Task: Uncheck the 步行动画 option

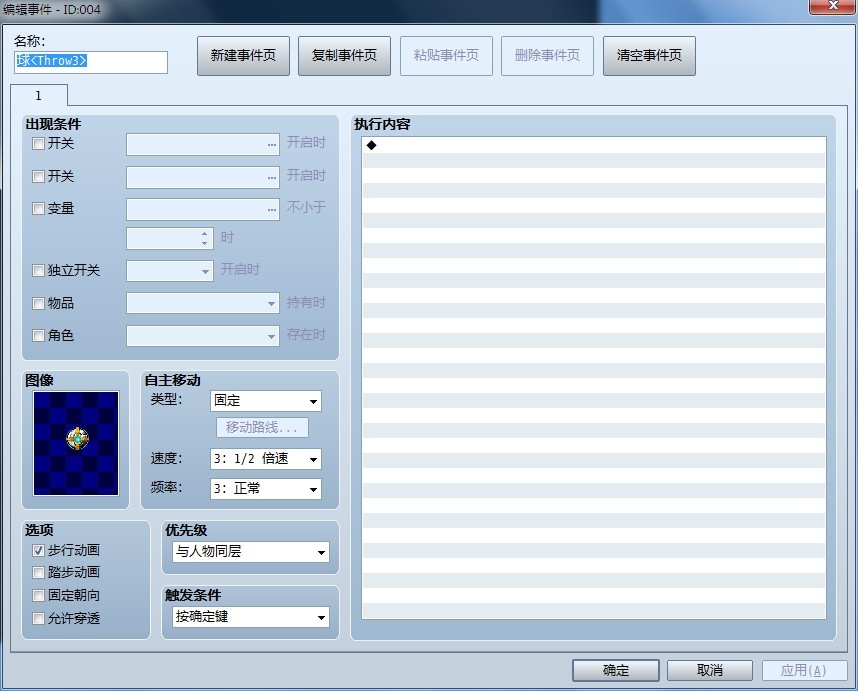Action: [38, 550]
